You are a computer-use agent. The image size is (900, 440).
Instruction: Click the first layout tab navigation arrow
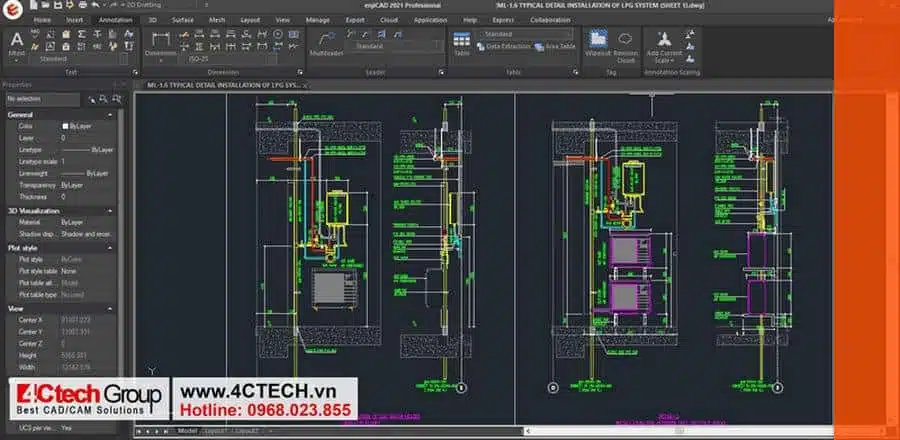[139, 431]
